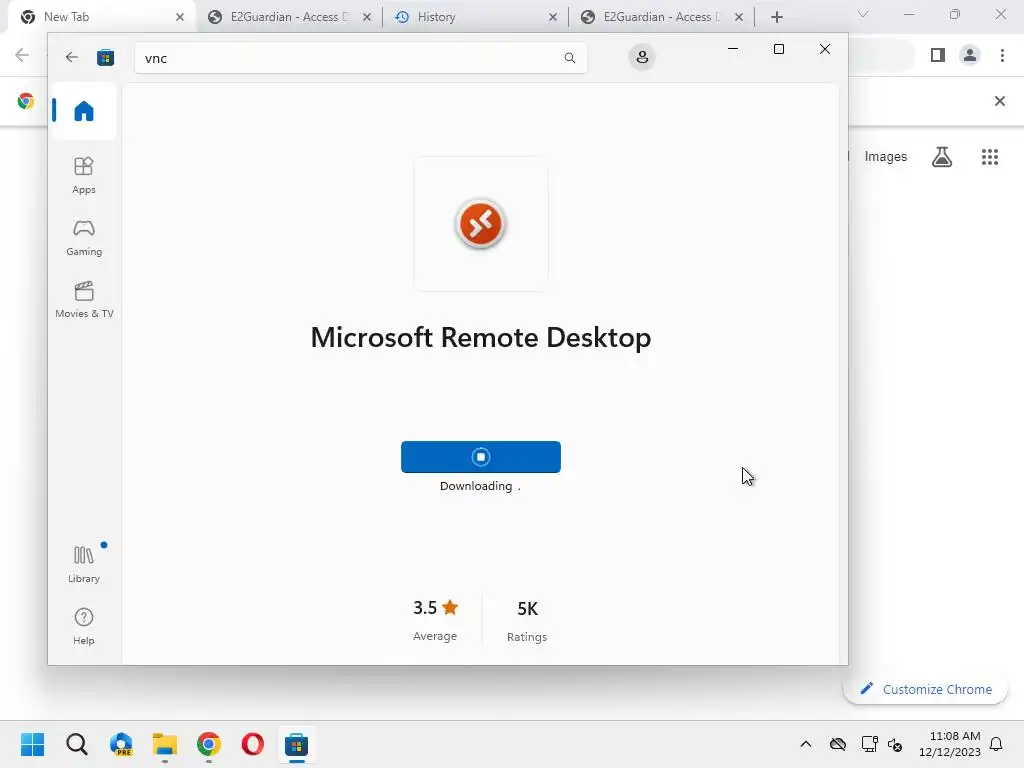Launch Chrome from the taskbar

(x=209, y=744)
